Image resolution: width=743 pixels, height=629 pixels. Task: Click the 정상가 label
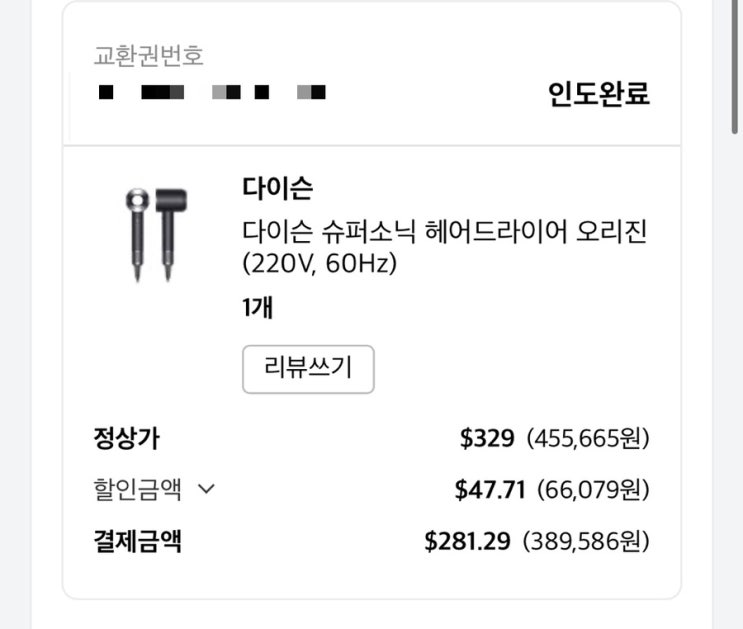[126, 438]
